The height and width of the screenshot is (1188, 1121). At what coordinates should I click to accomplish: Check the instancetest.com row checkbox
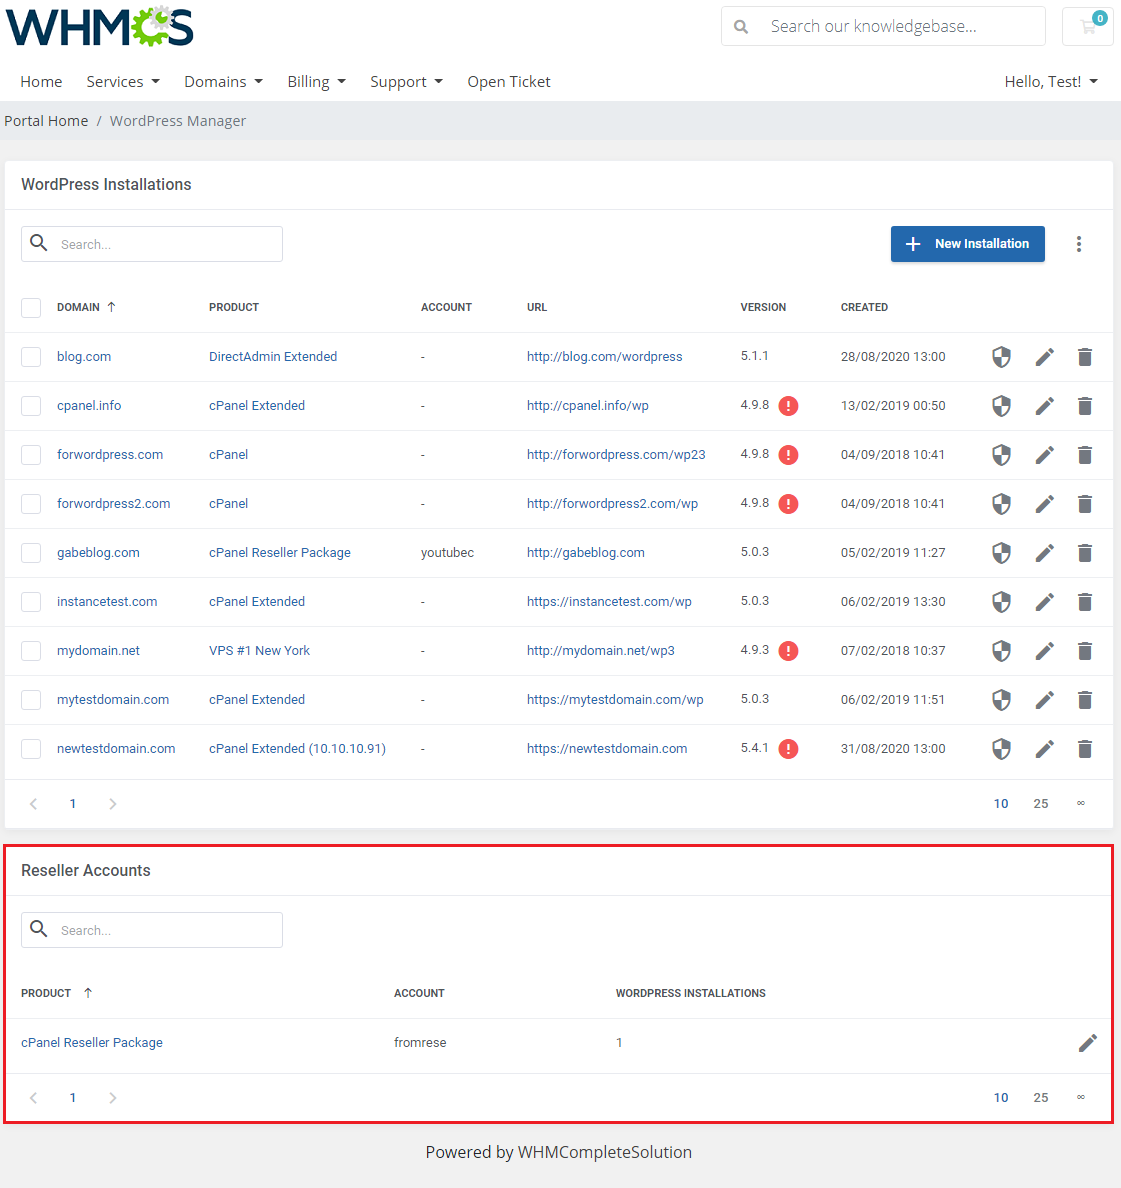click(x=31, y=602)
